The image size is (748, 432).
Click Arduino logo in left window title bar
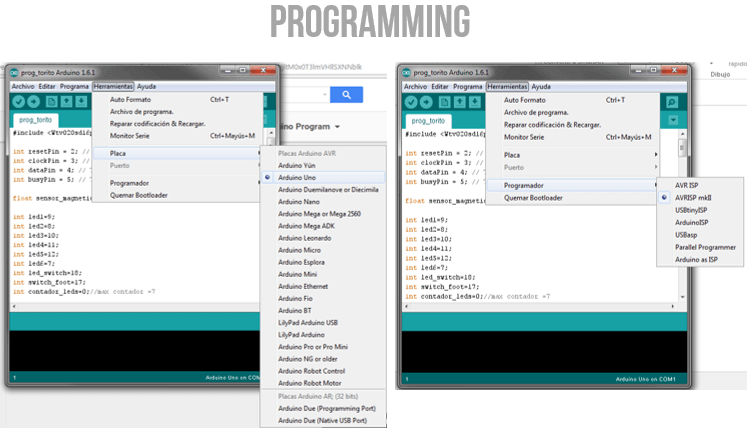pos(14,72)
